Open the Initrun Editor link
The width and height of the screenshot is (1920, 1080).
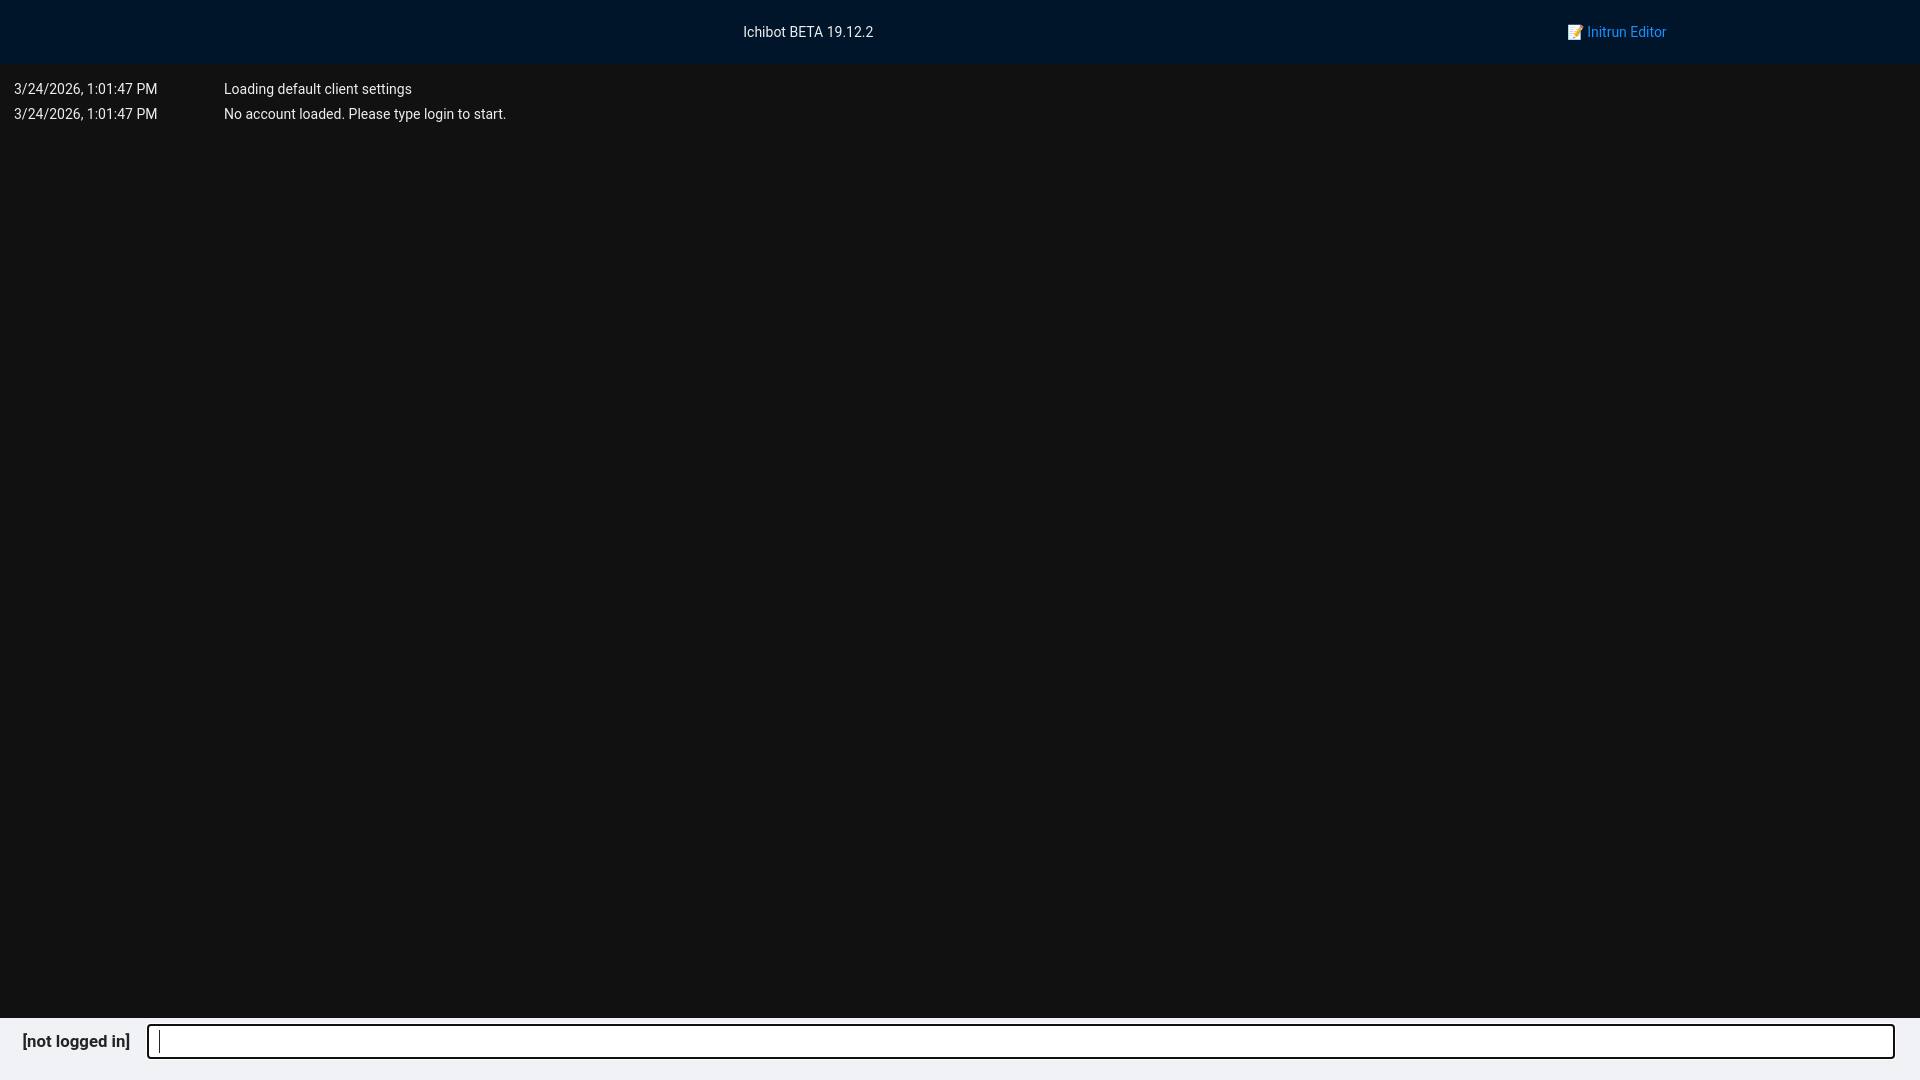pyautogui.click(x=1625, y=32)
